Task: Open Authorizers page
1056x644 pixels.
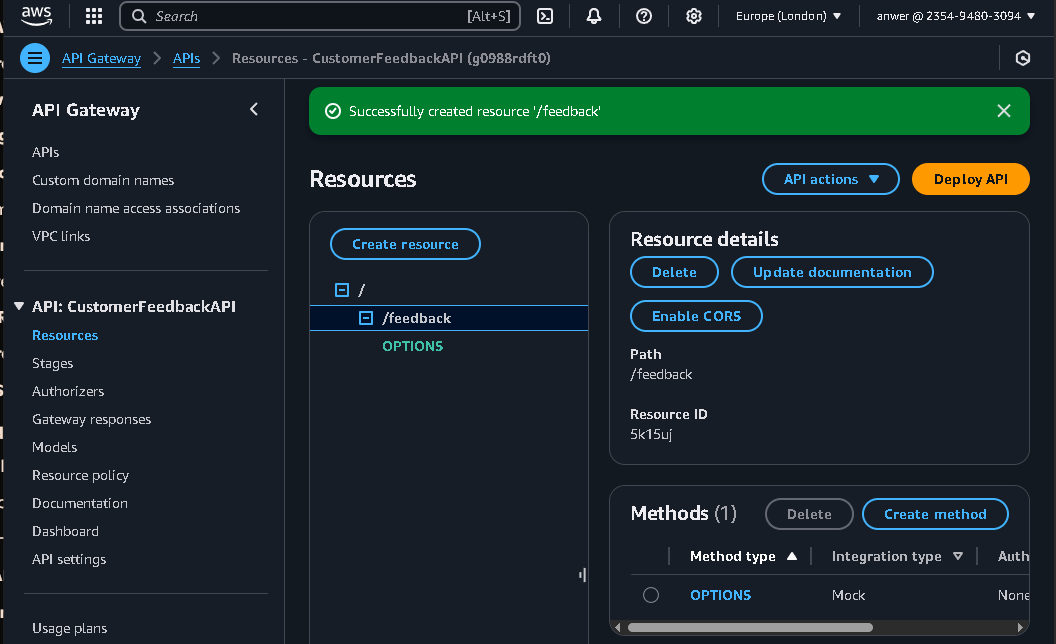Action: (68, 391)
